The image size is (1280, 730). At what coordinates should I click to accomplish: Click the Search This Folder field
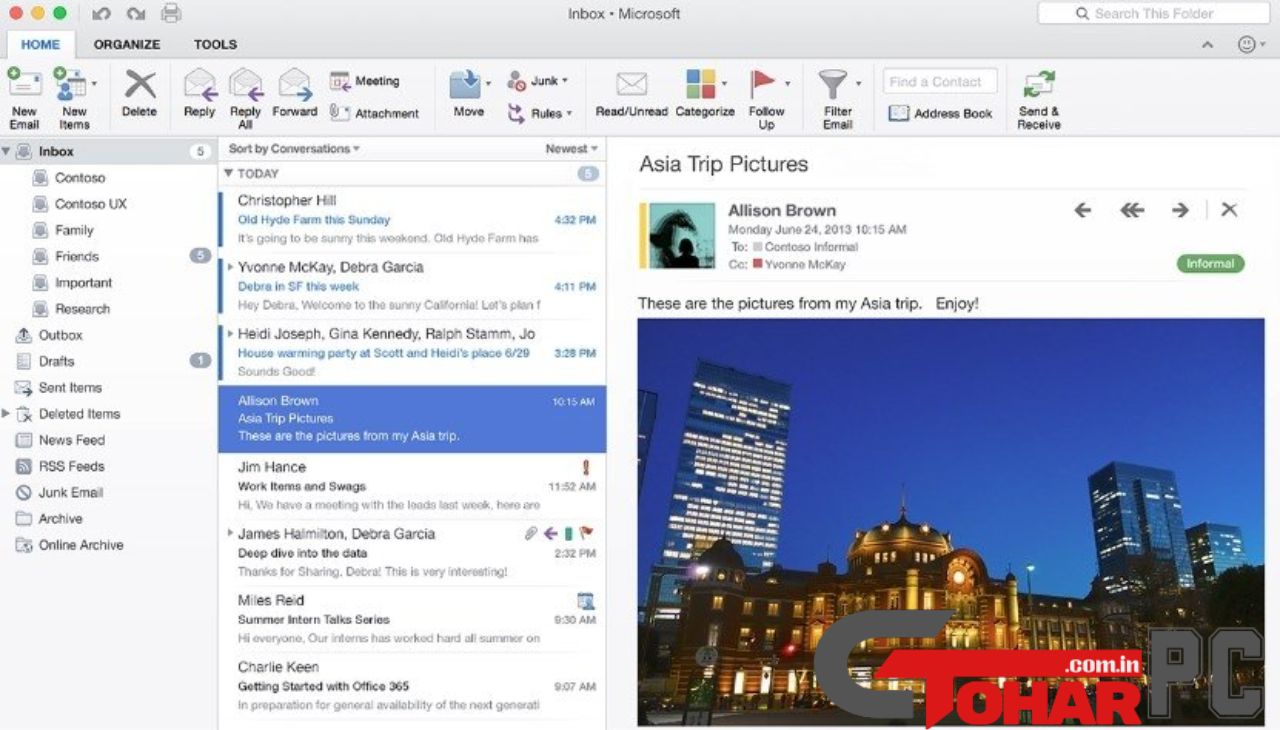[x=1153, y=14]
